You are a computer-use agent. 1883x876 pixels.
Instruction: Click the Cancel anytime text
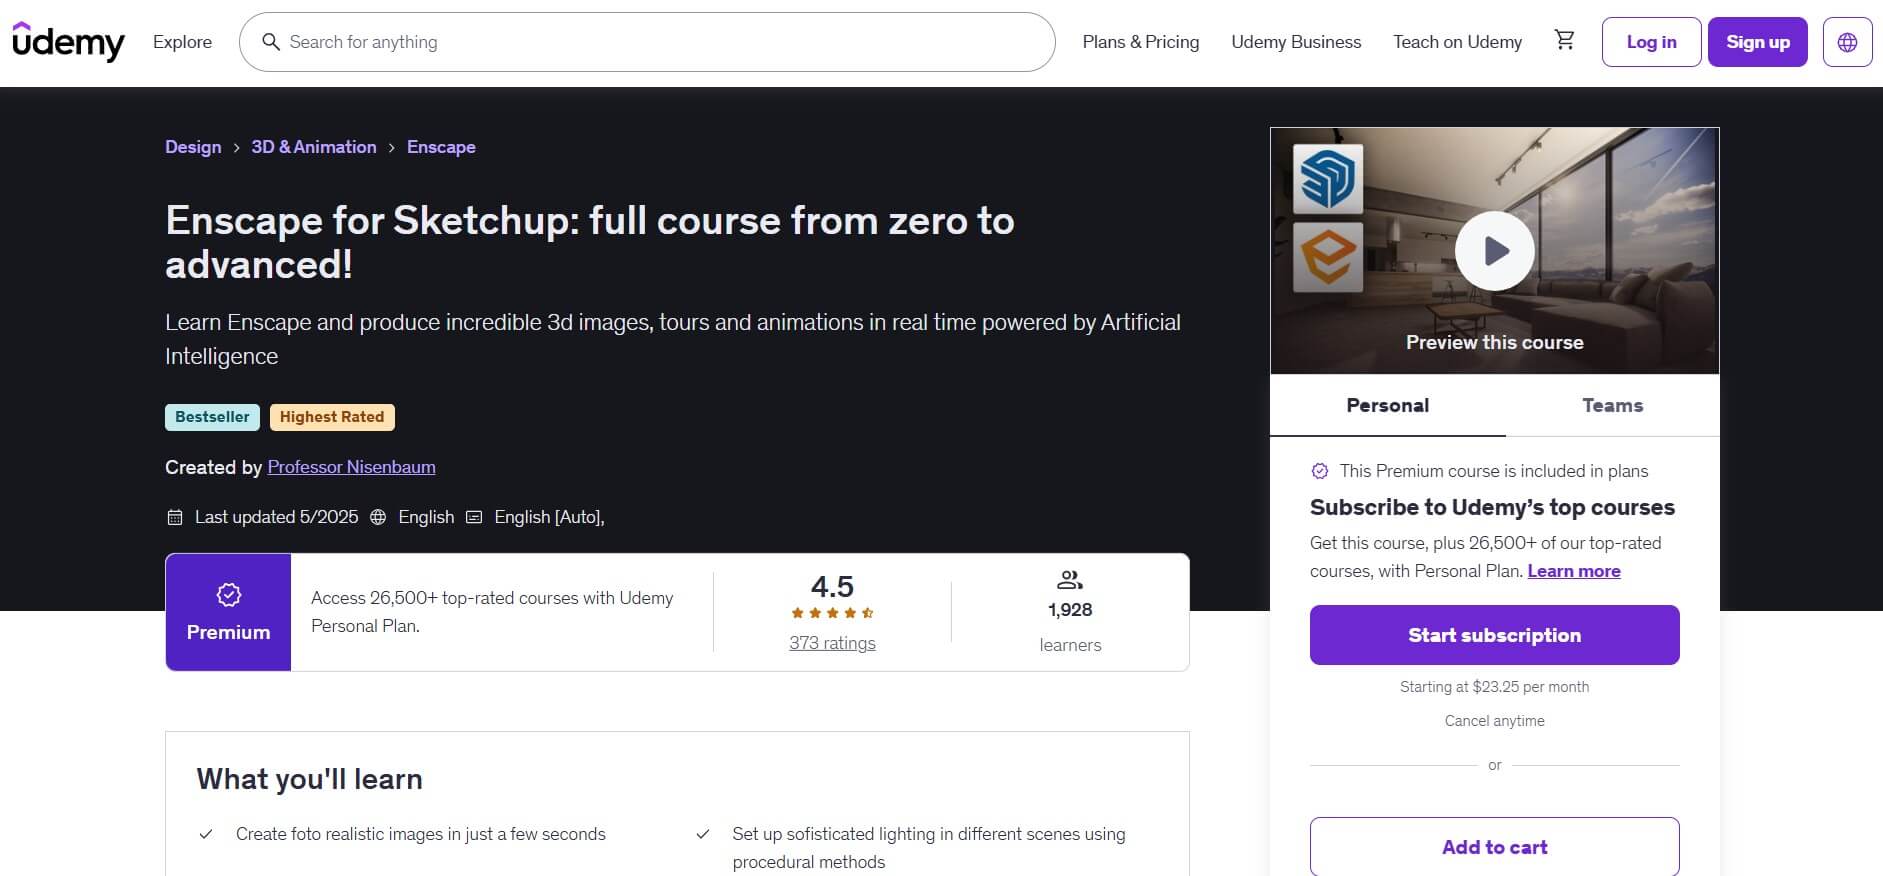coord(1494,721)
